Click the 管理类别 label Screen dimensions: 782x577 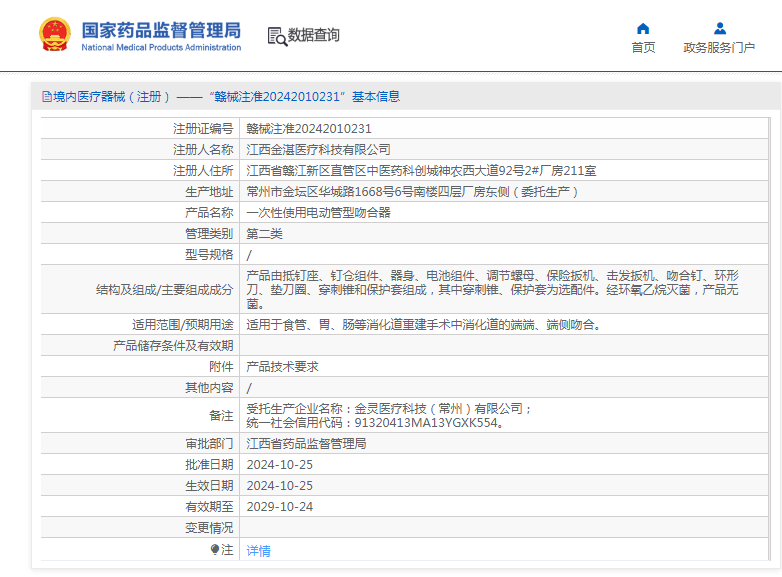(209, 233)
